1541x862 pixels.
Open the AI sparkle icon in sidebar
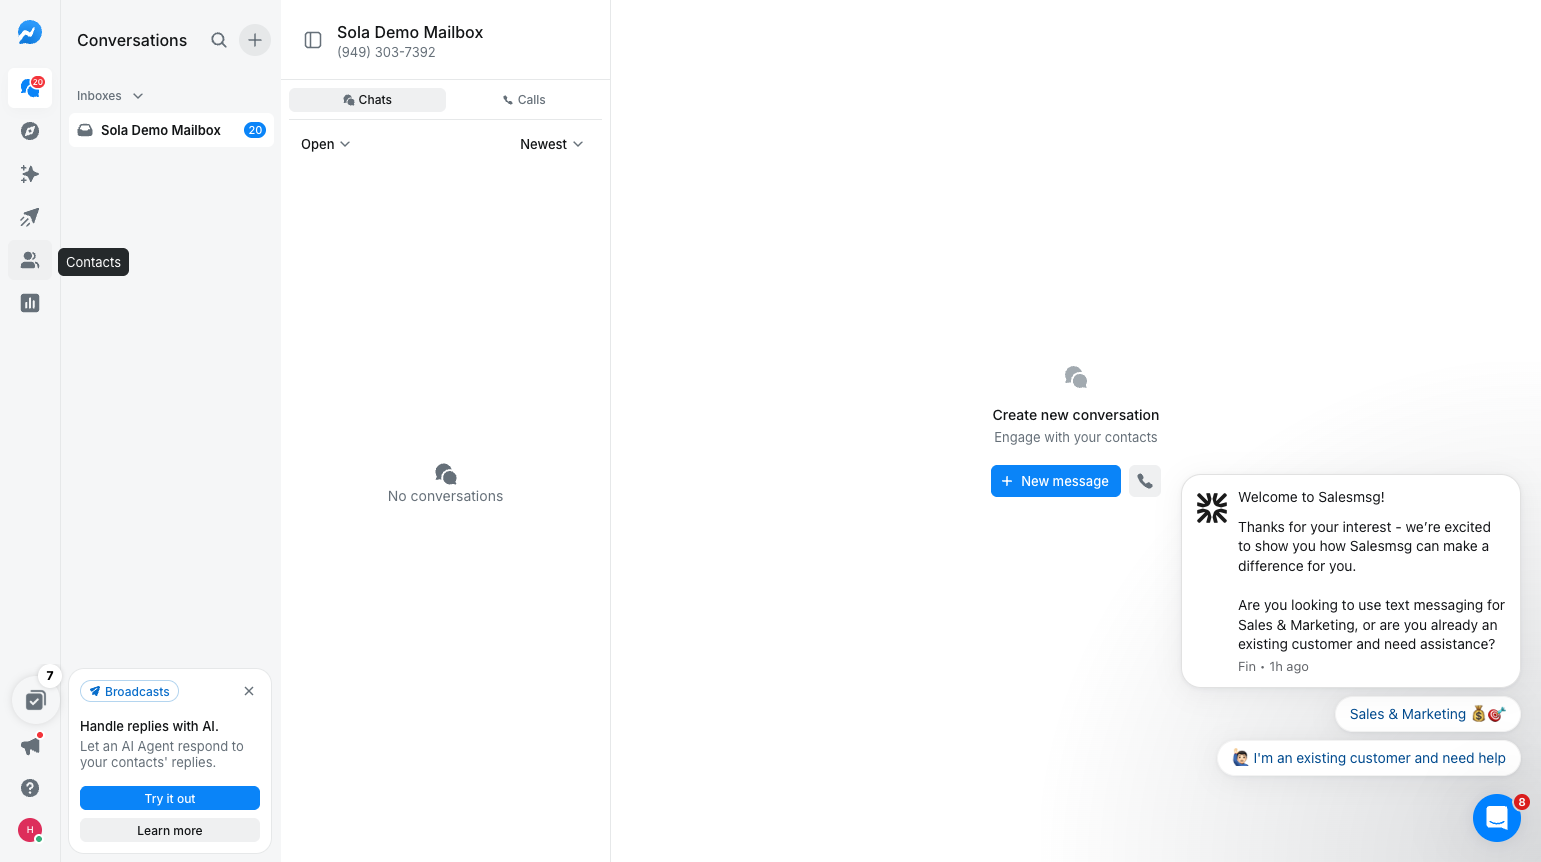[30, 174]
